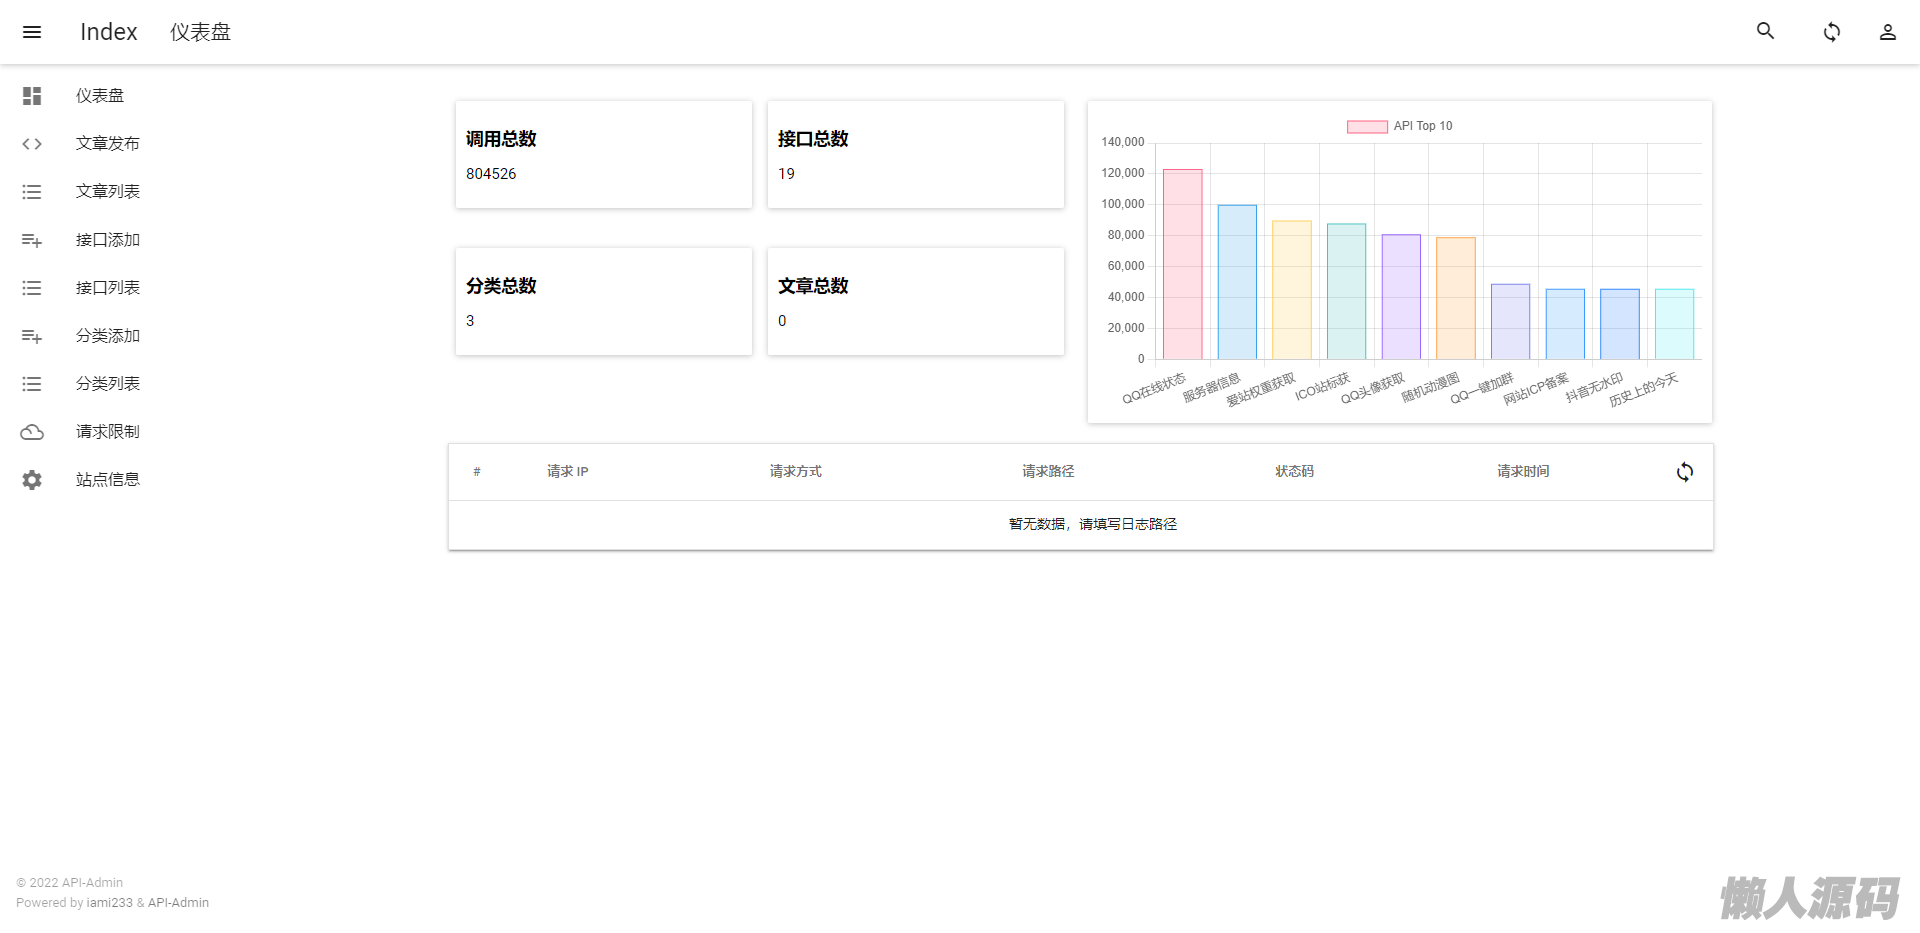Toggle the API Top 10 chart legend
Viewport: 1920px width, 933px height.
pyautogui.click(x=1399, y=126)
